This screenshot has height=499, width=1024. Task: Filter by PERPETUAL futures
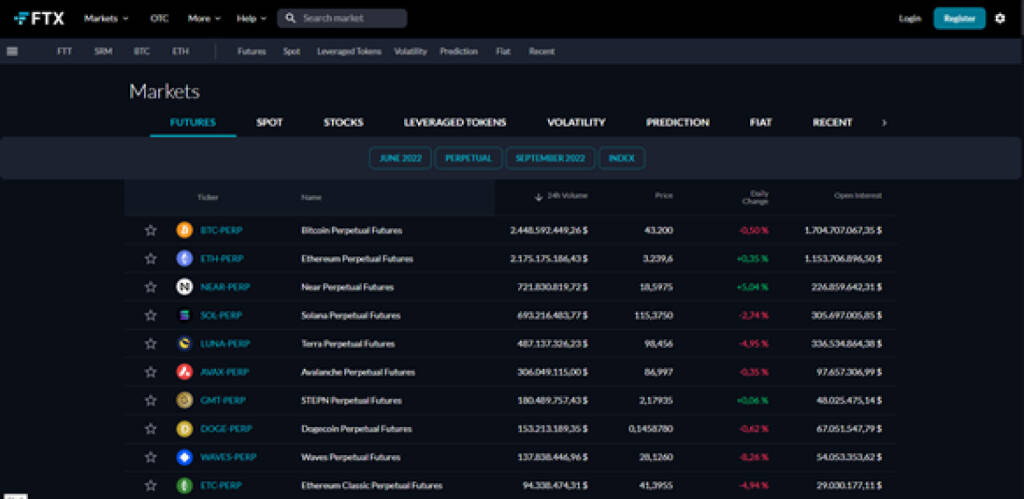click(x=468, y=158)
